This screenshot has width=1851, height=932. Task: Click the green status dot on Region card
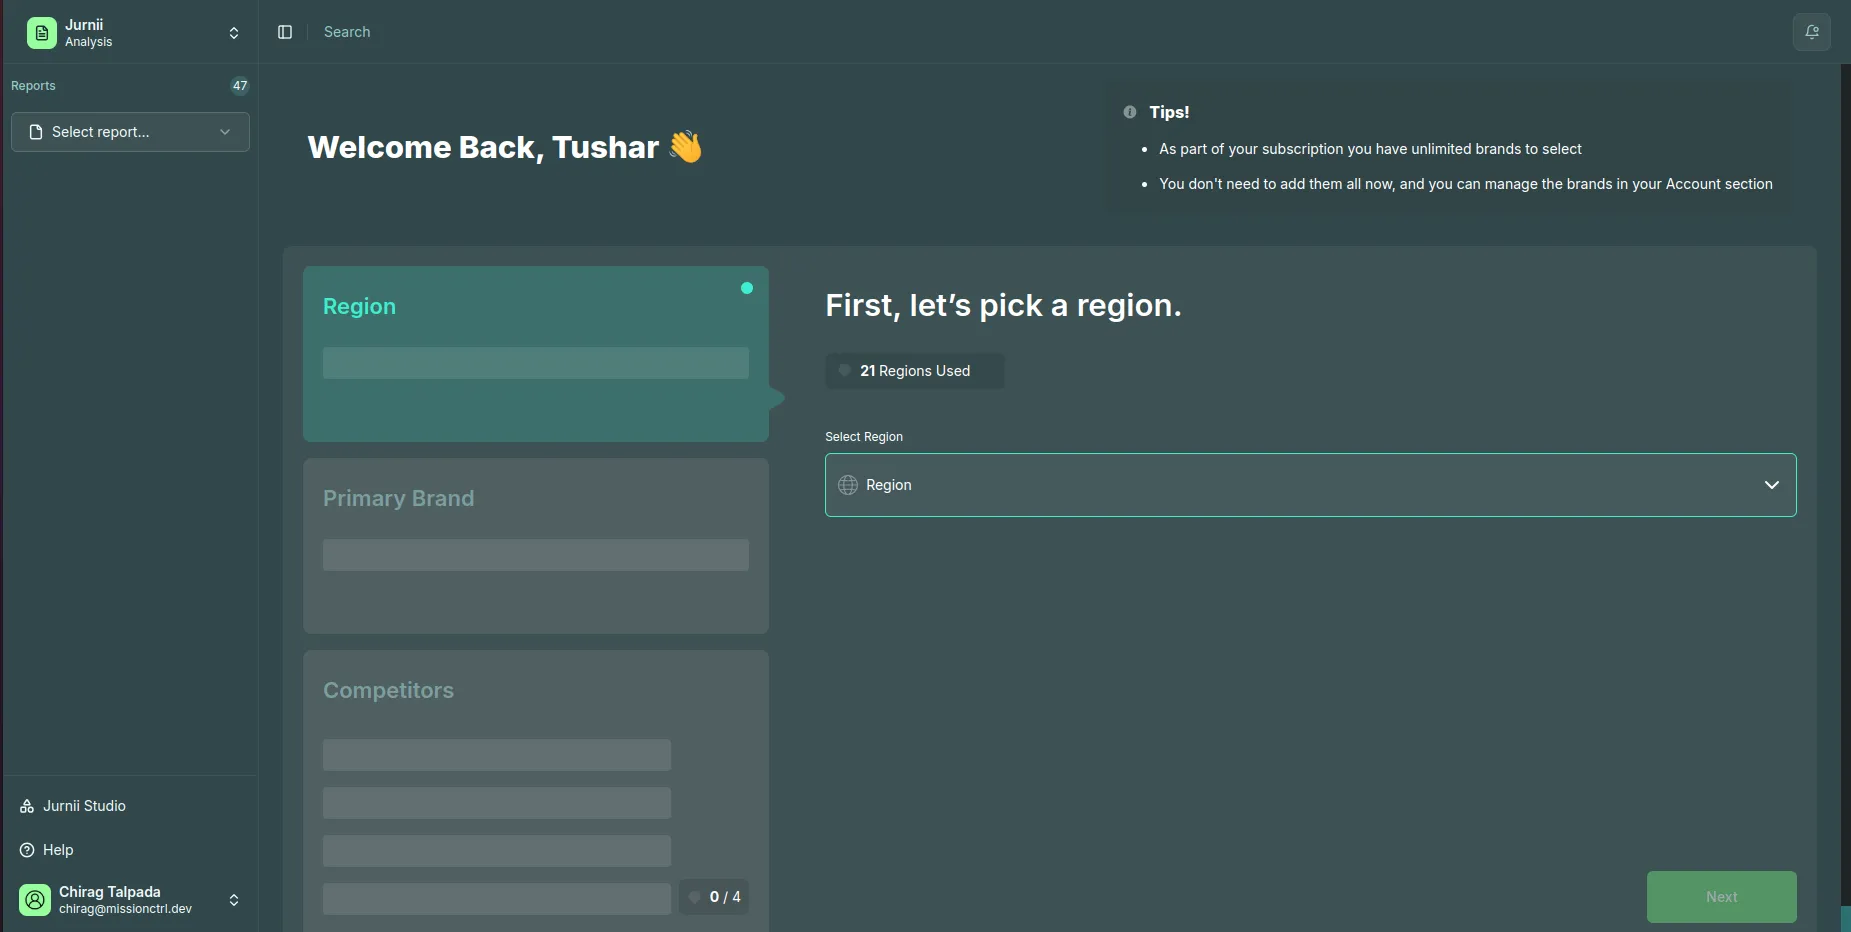(746, 288)
